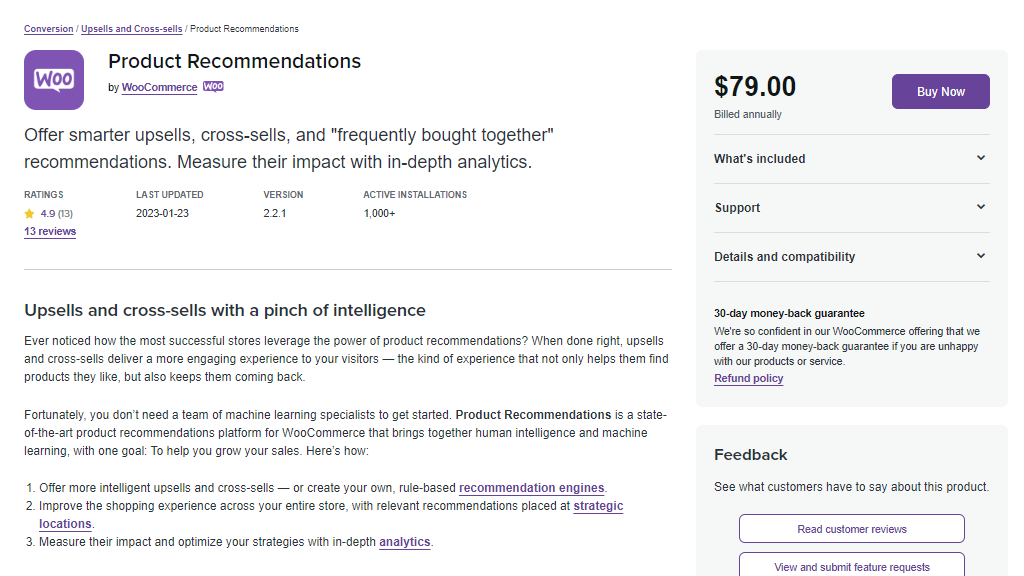
Task: Open the Conversion breadcrumb link
Action: click(49, 29)
